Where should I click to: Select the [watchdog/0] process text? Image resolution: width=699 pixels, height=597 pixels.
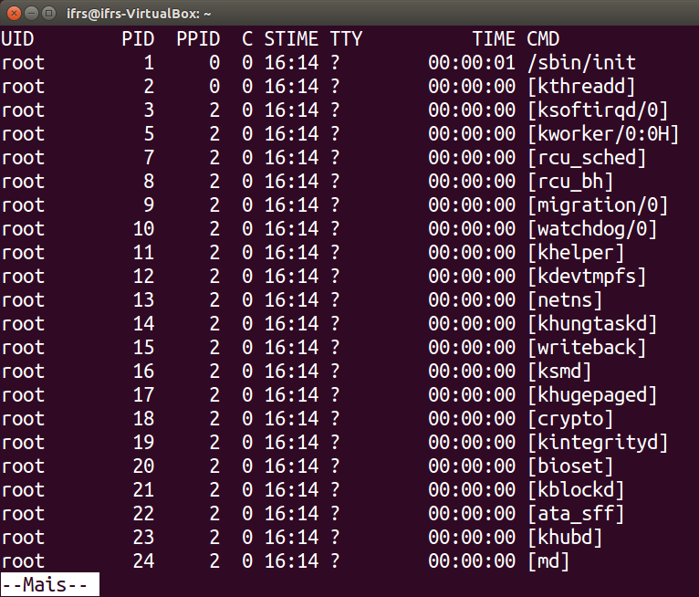pyautogui.click(x=592, y=229)
